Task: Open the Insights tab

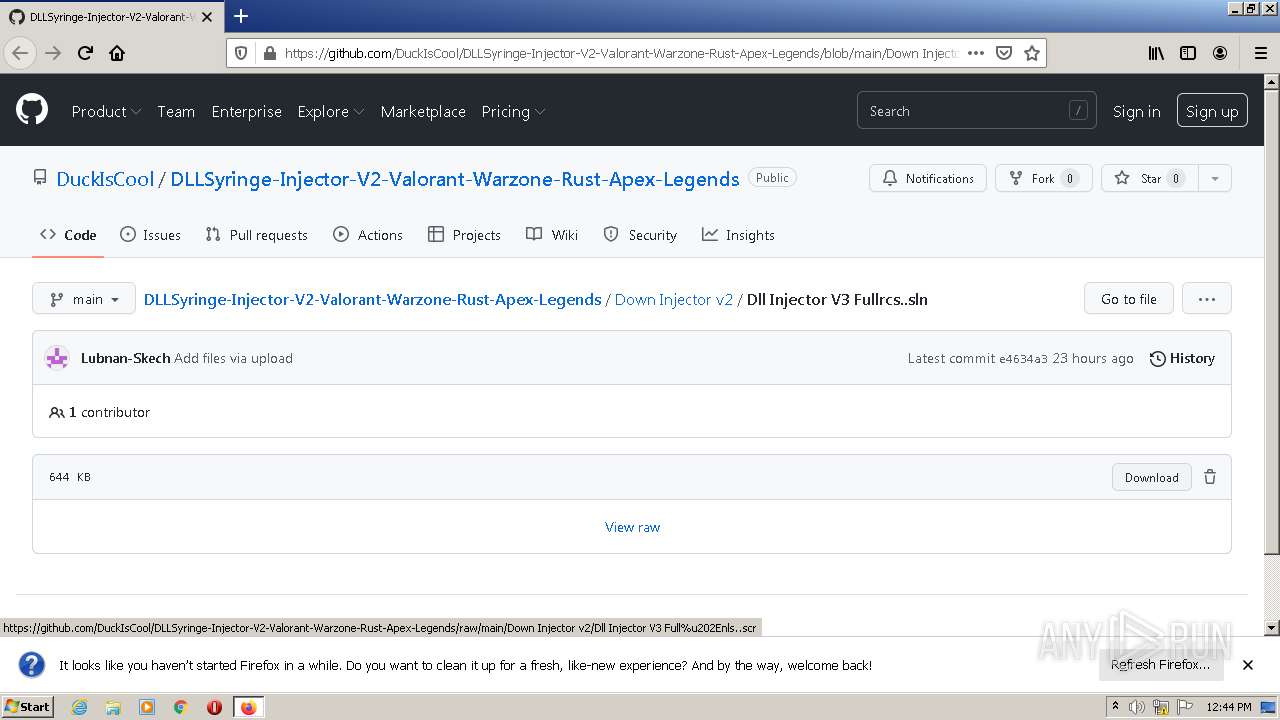Action: coord(738,235)
